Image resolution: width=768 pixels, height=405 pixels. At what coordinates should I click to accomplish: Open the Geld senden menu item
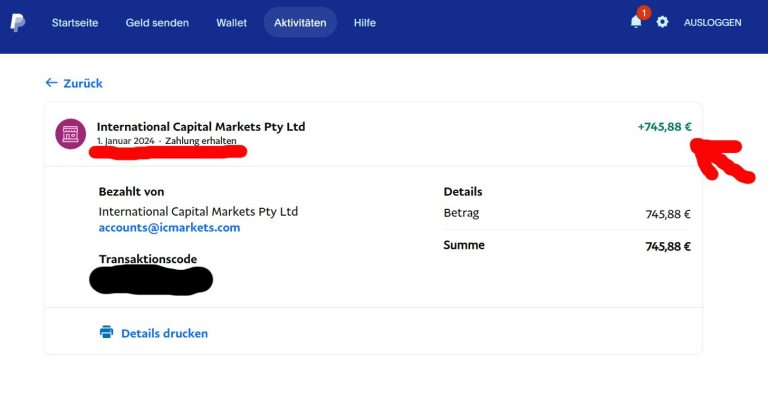[x=157, y=23]
